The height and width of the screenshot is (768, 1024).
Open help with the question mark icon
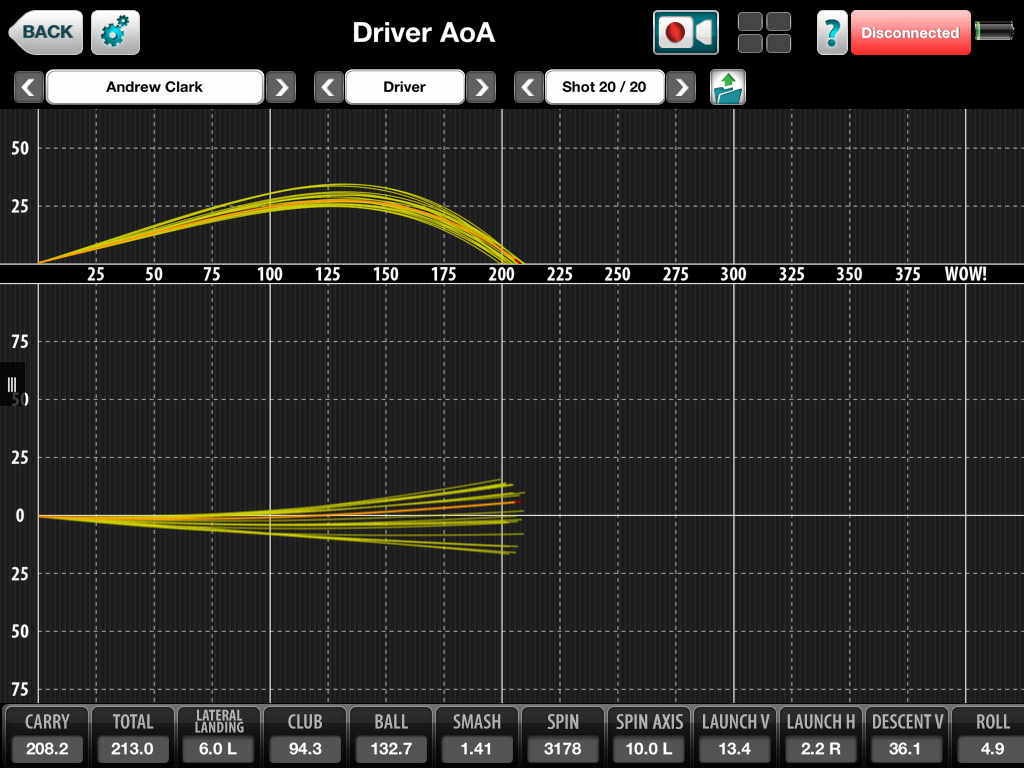[832, 33]
